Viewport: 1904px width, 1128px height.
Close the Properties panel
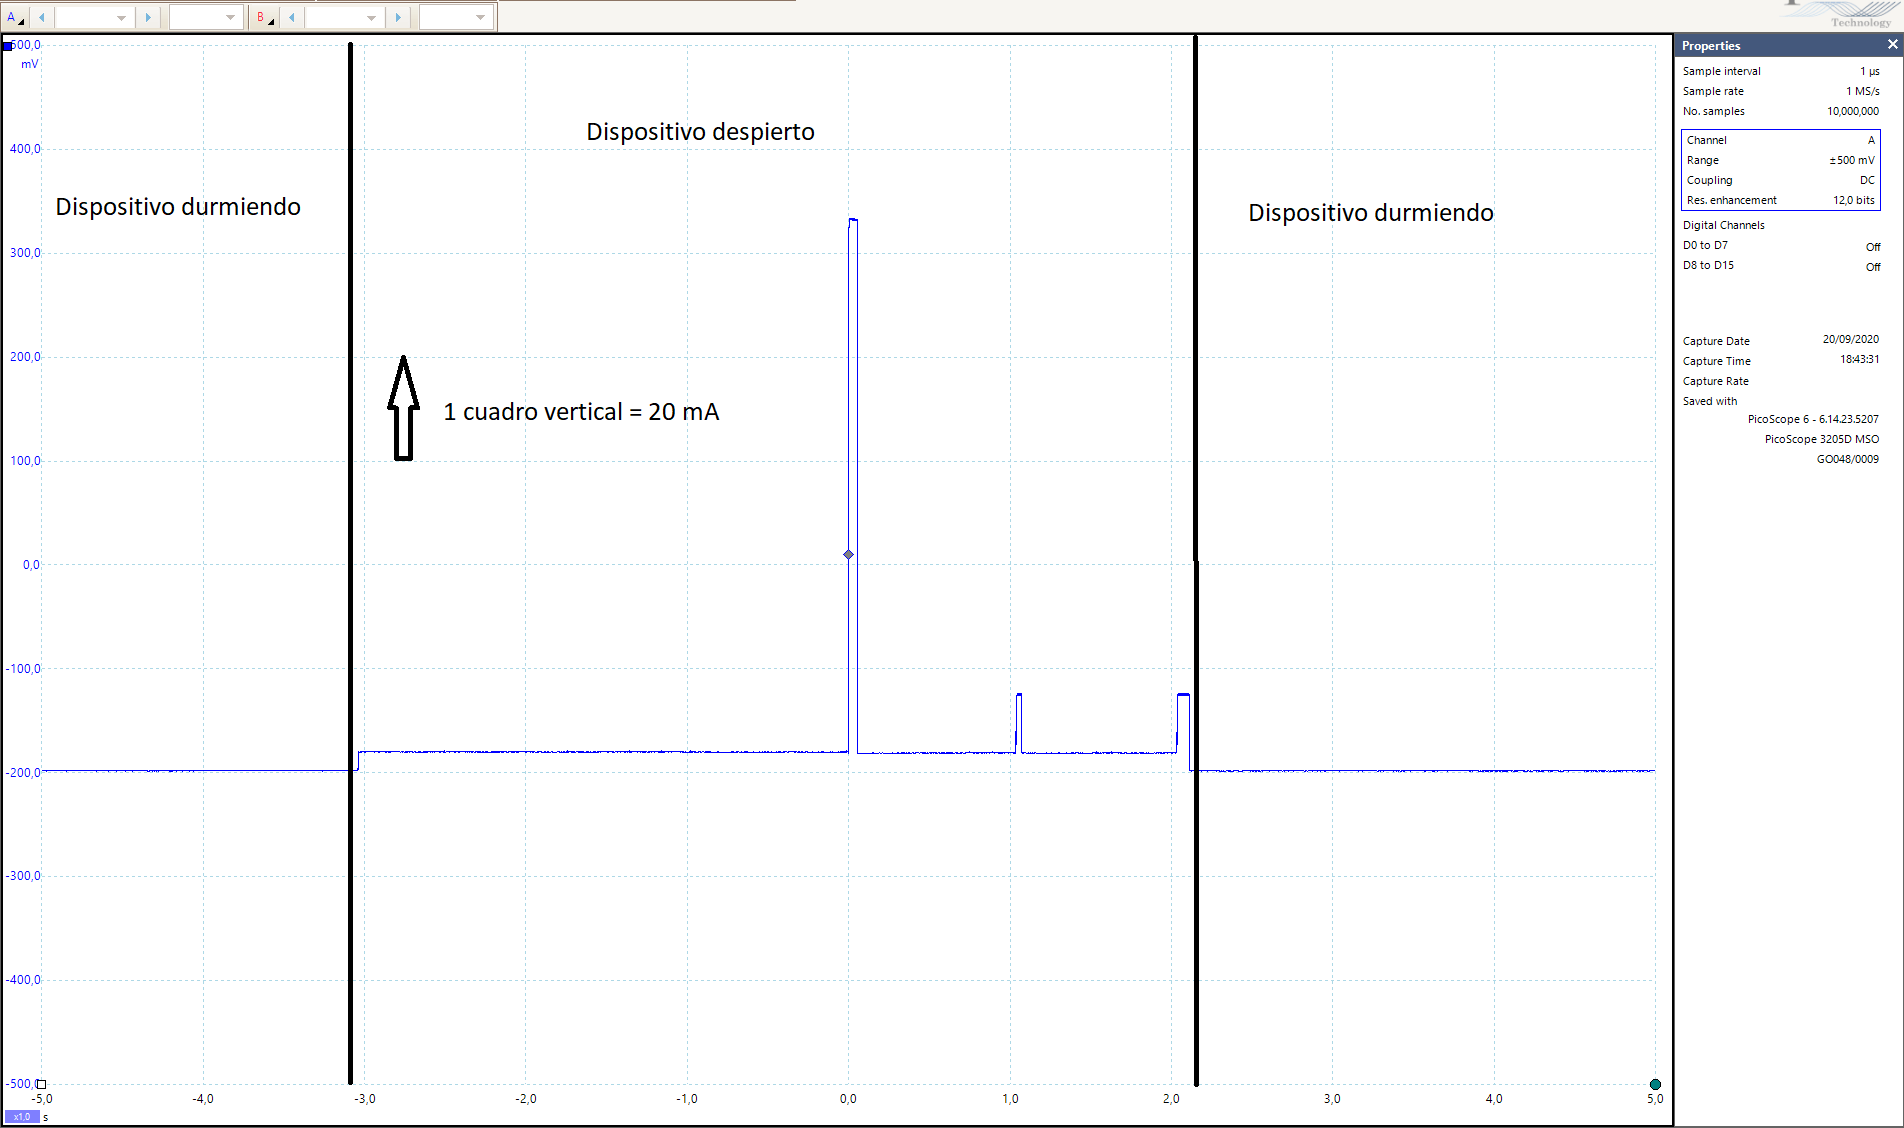click(x=1892, y=45)
